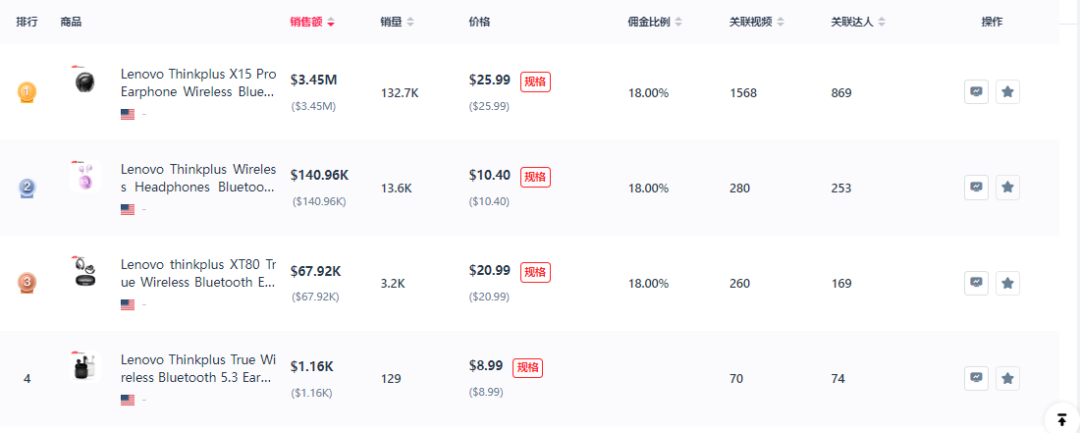Click 规格 tag next to $10.40
This screenshot has width=1080, height=433.
(x=535, y=178)
